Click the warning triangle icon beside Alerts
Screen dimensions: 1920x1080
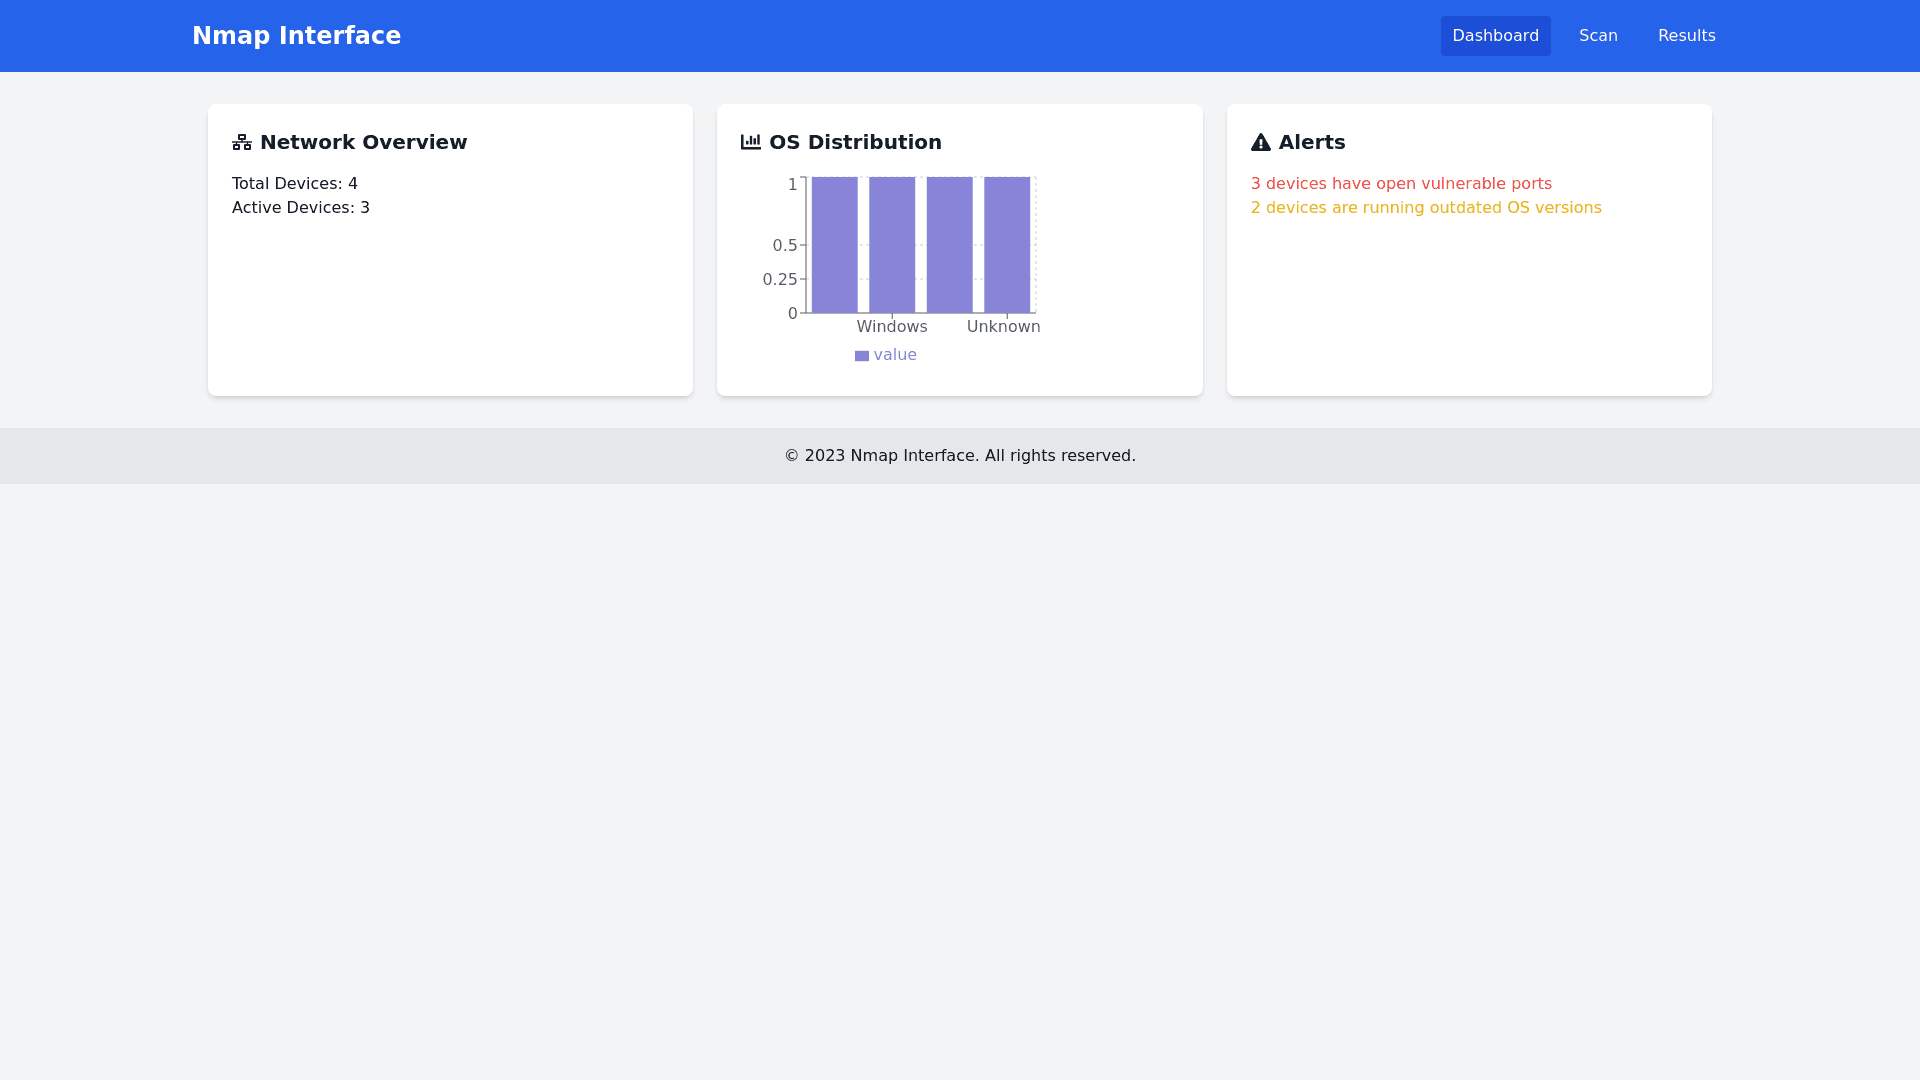pos(1260,142)
